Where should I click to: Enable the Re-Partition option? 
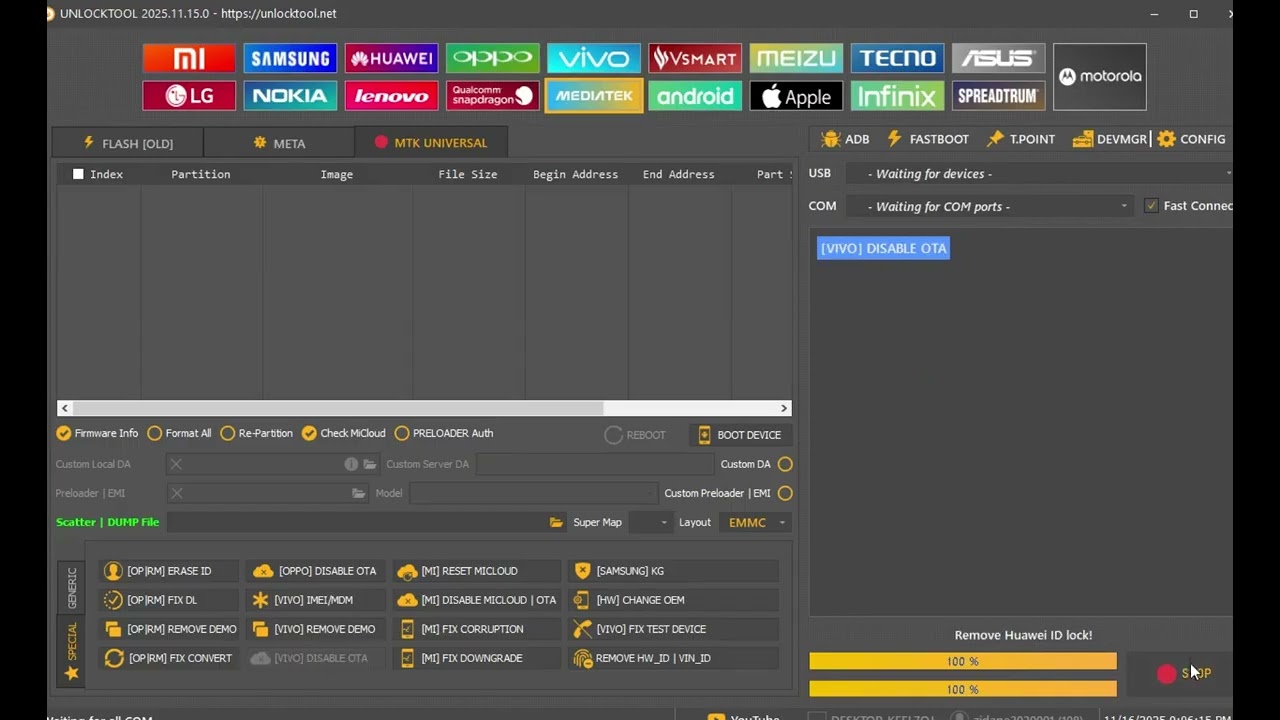pos(257,433)
